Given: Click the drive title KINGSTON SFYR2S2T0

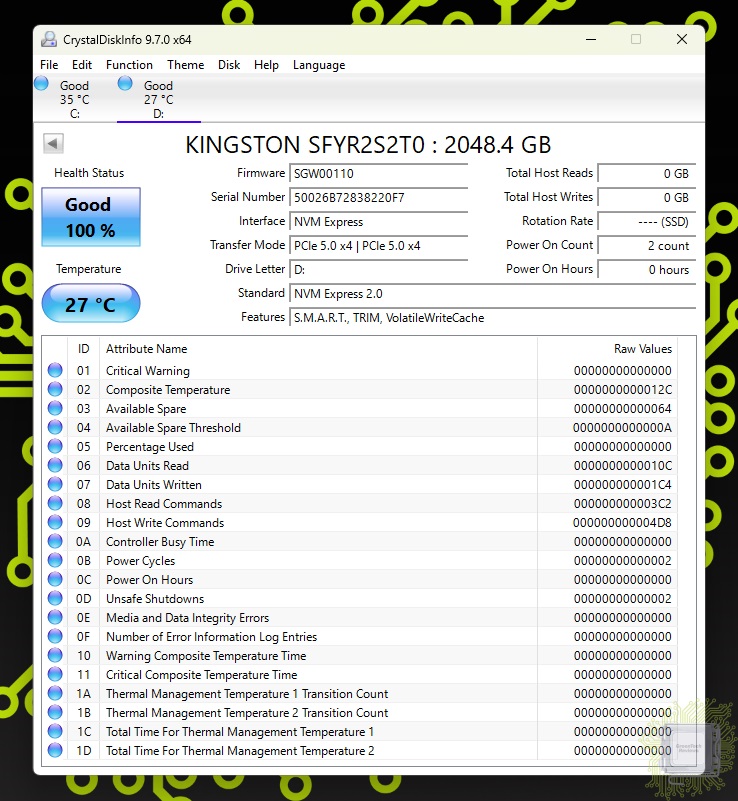Looking at the screenshot, I should pos(305,145).
